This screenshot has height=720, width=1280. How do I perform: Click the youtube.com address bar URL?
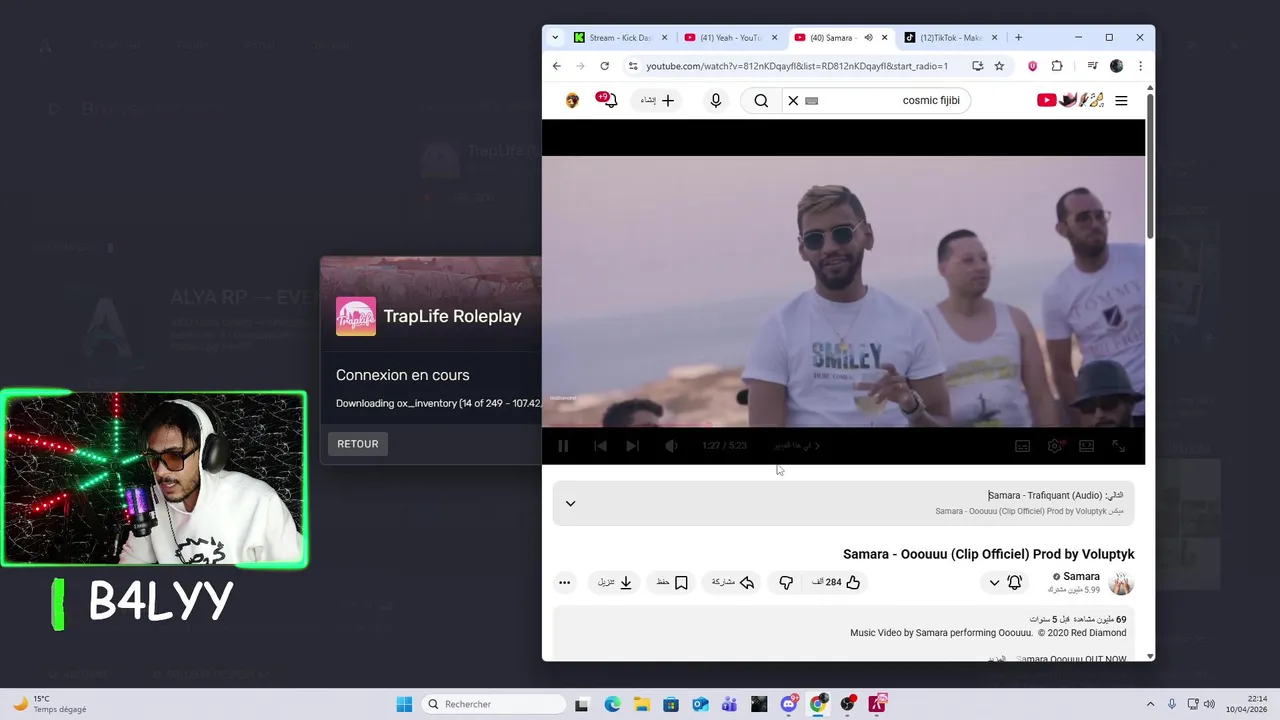pyautogui.click(x=796, y=66)
